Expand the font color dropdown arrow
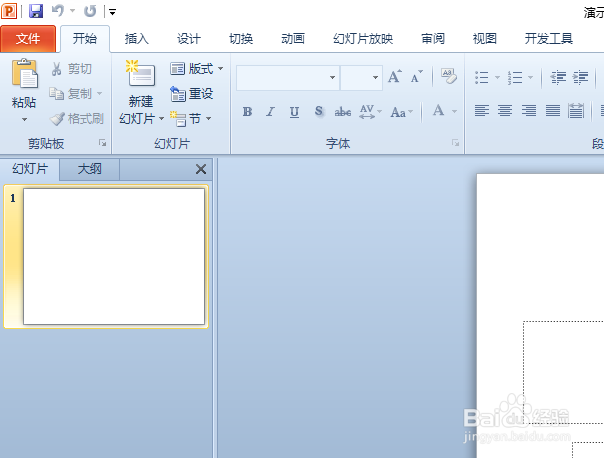604x458 pixels. 455,112
